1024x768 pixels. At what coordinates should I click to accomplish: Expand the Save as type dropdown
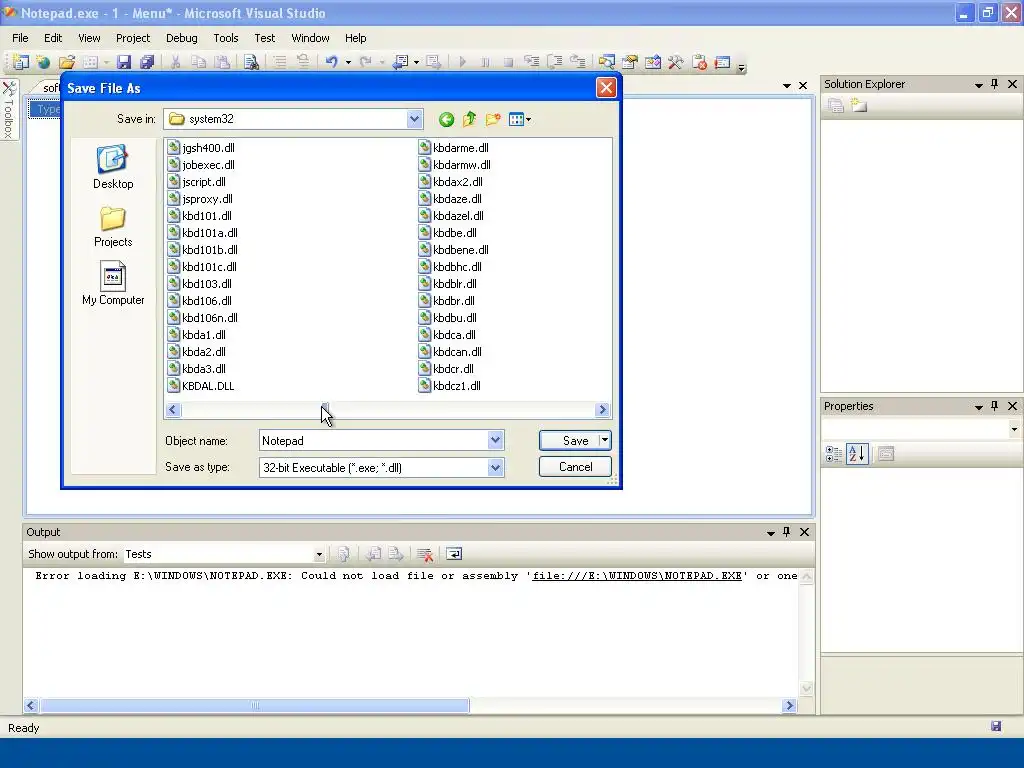pos(495,468)
